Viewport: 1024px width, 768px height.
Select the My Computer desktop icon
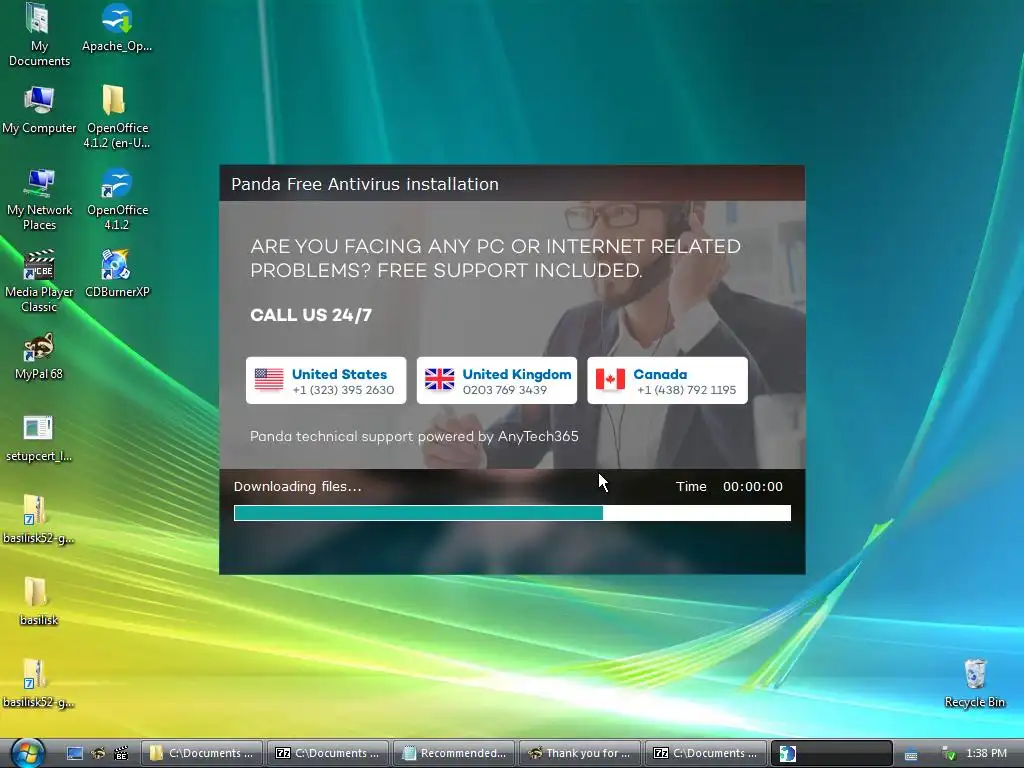(x=39, y=109)
